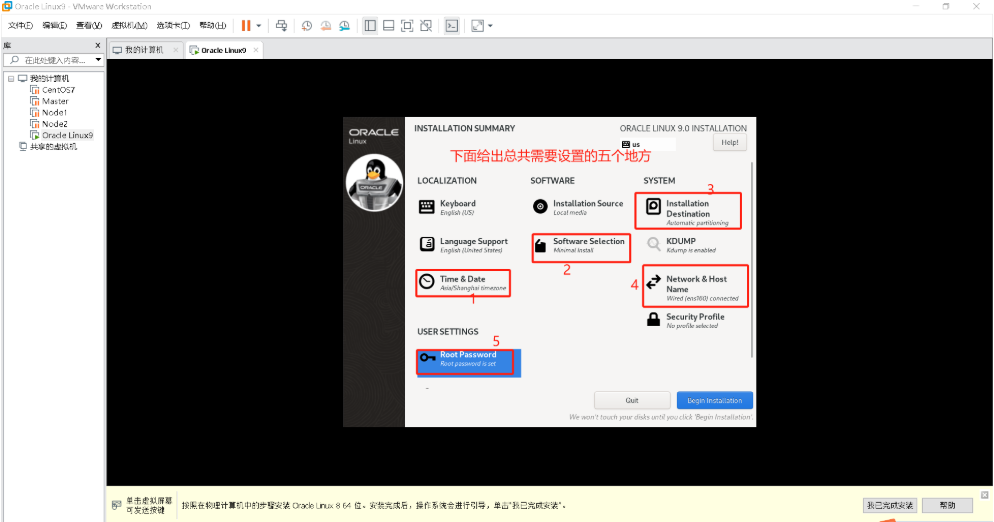994x522 pixels.
Task: Open the 虚拟机(M) menu
Action: click(x=129, y=25)
